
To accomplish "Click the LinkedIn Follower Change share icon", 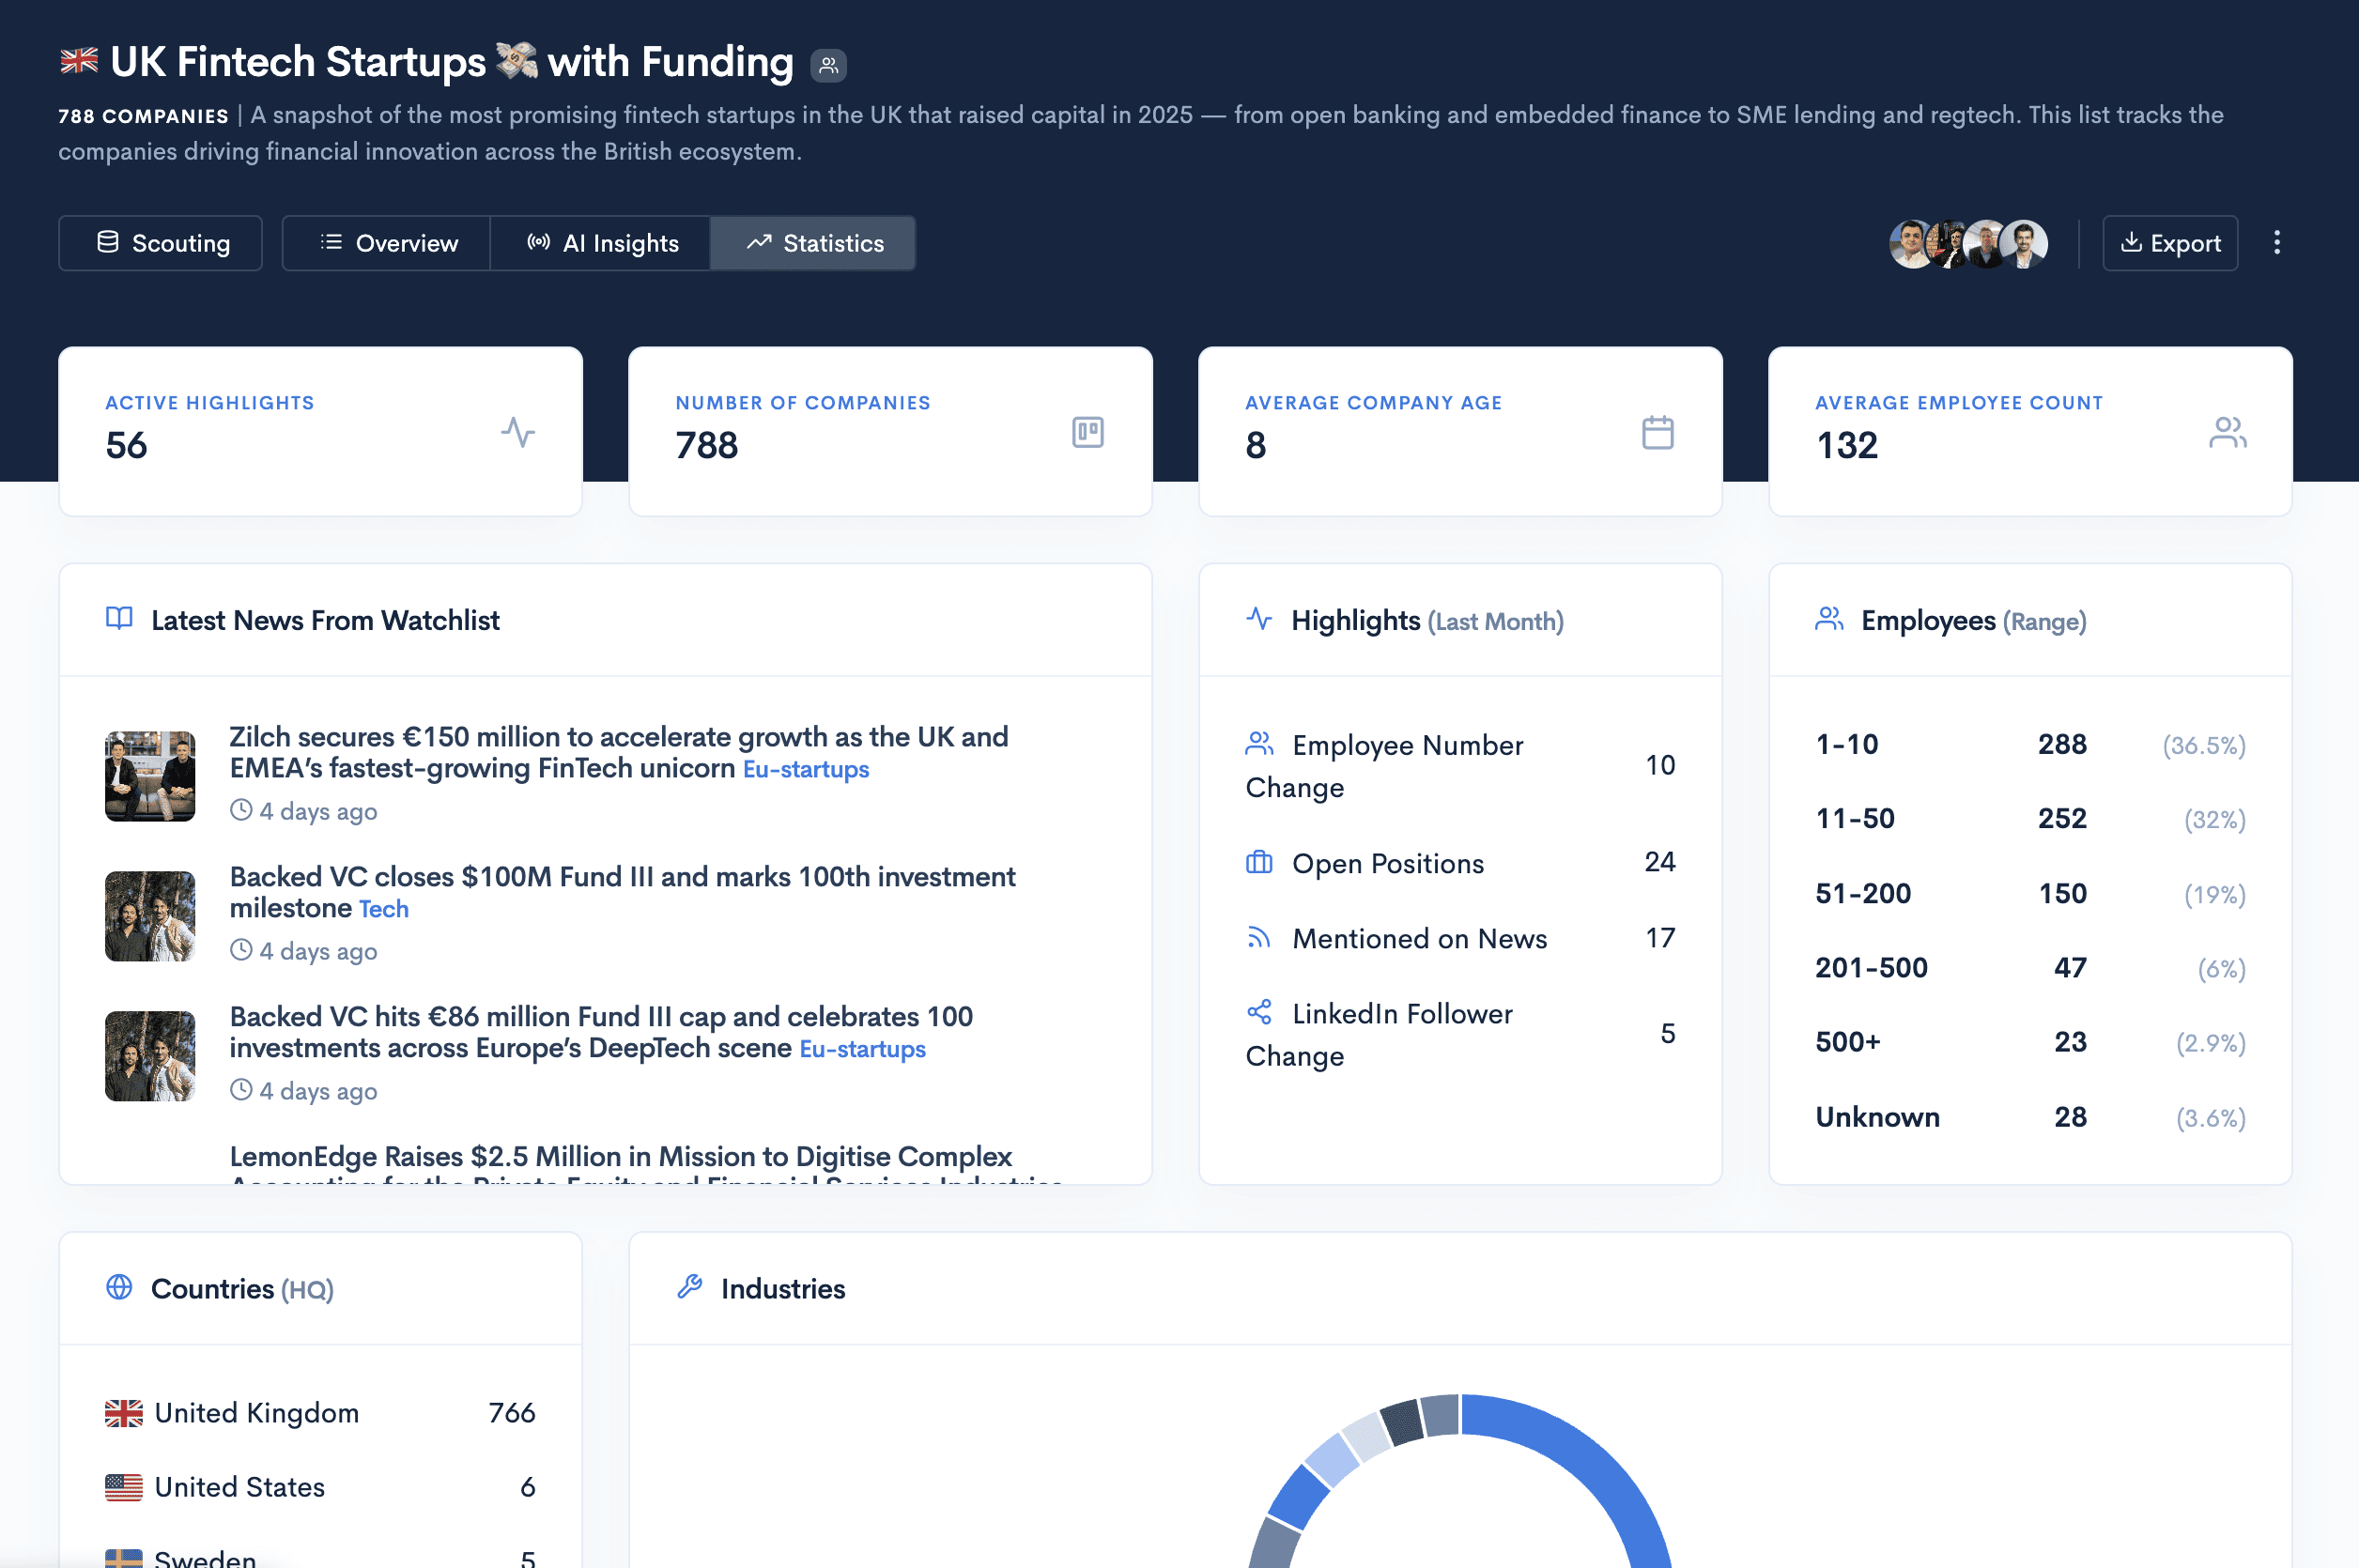I will 1258,1012.
